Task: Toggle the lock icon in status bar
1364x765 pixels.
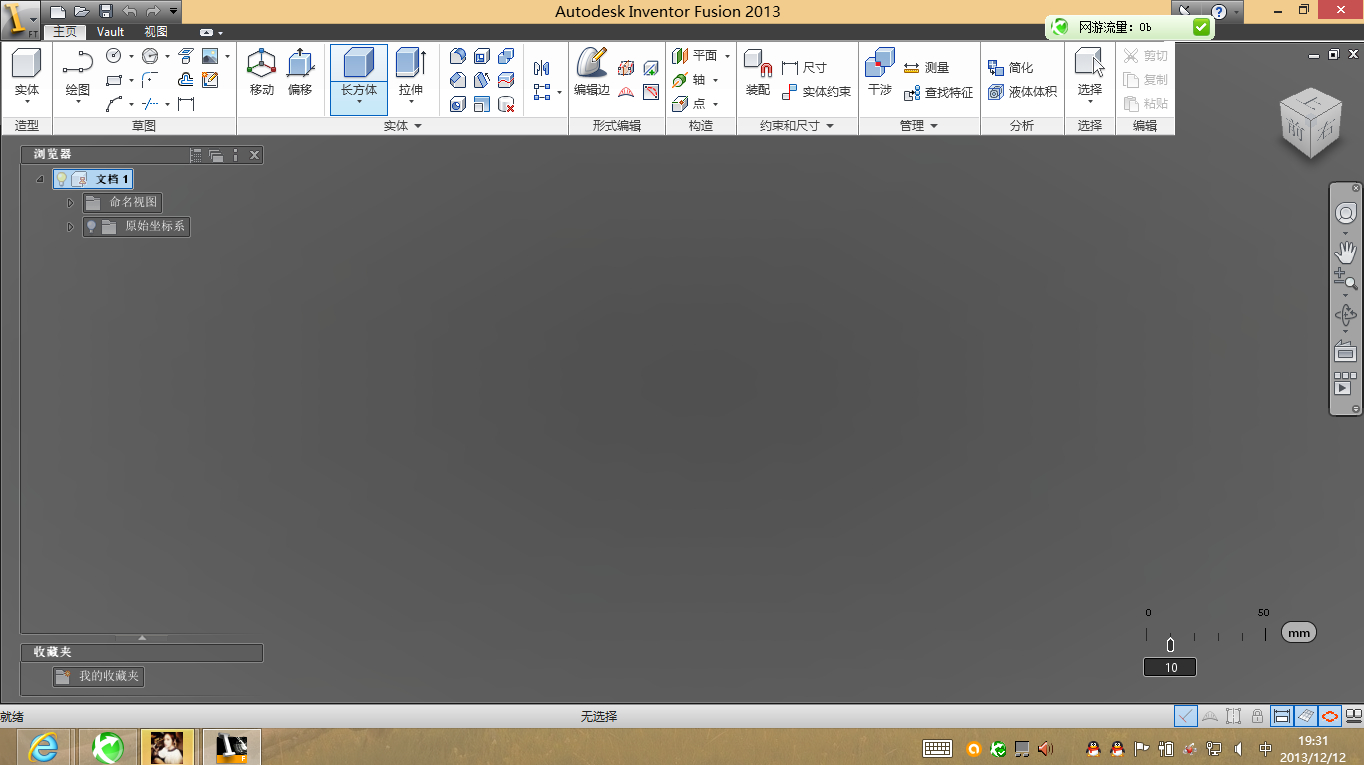Action: tap(1257, 716)
